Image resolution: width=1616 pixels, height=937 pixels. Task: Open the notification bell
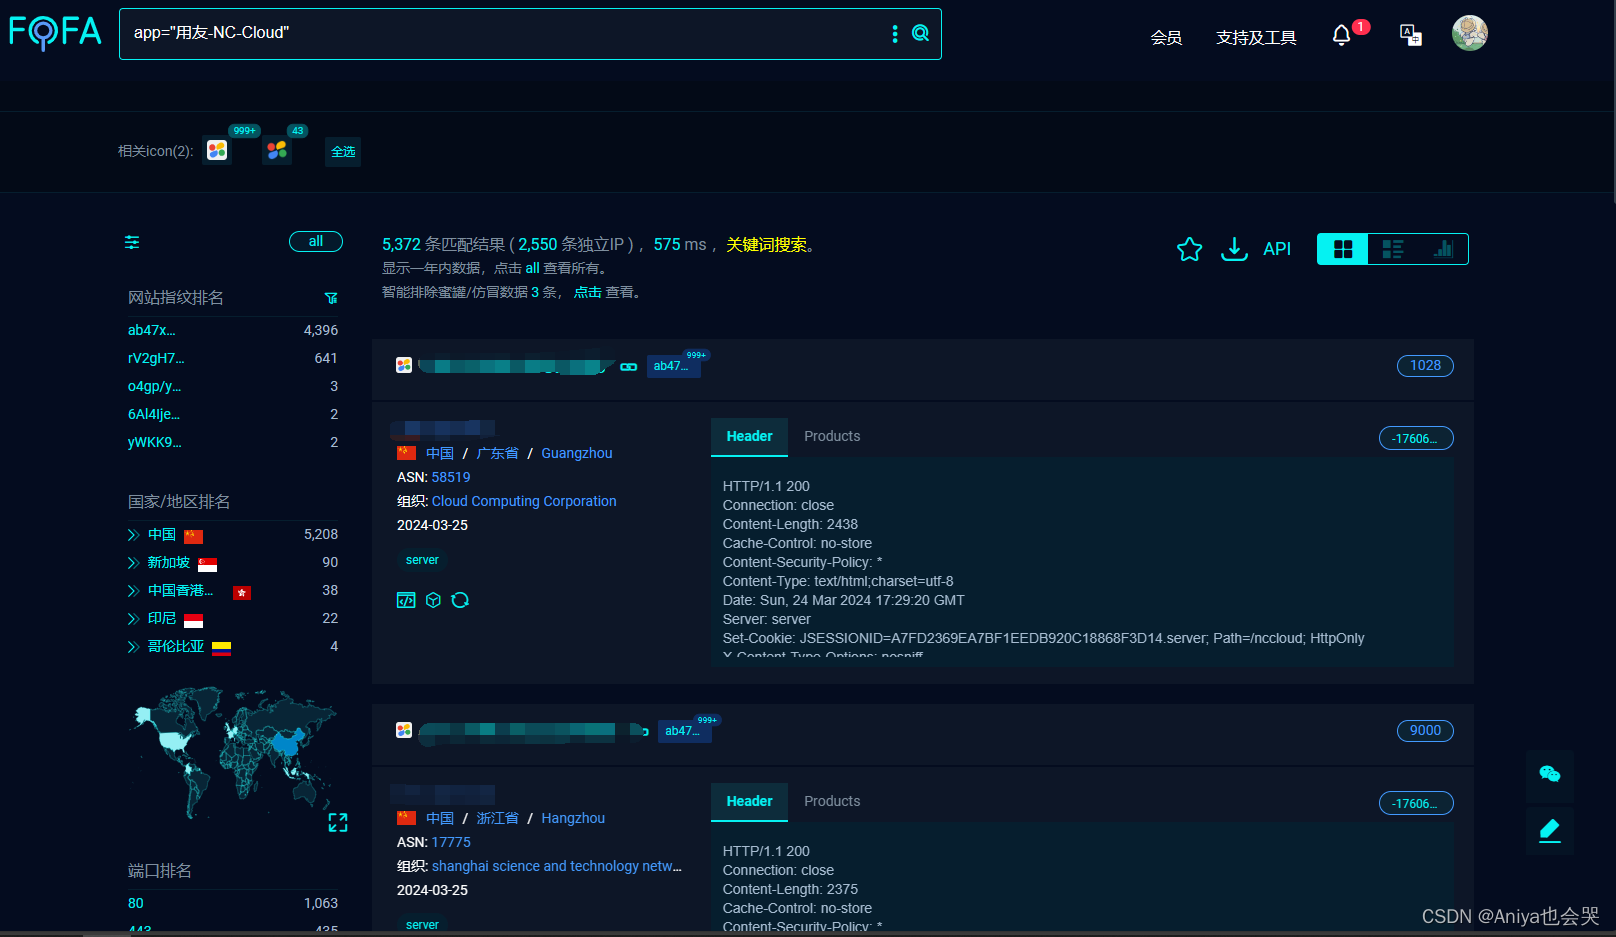[1341, 36]
